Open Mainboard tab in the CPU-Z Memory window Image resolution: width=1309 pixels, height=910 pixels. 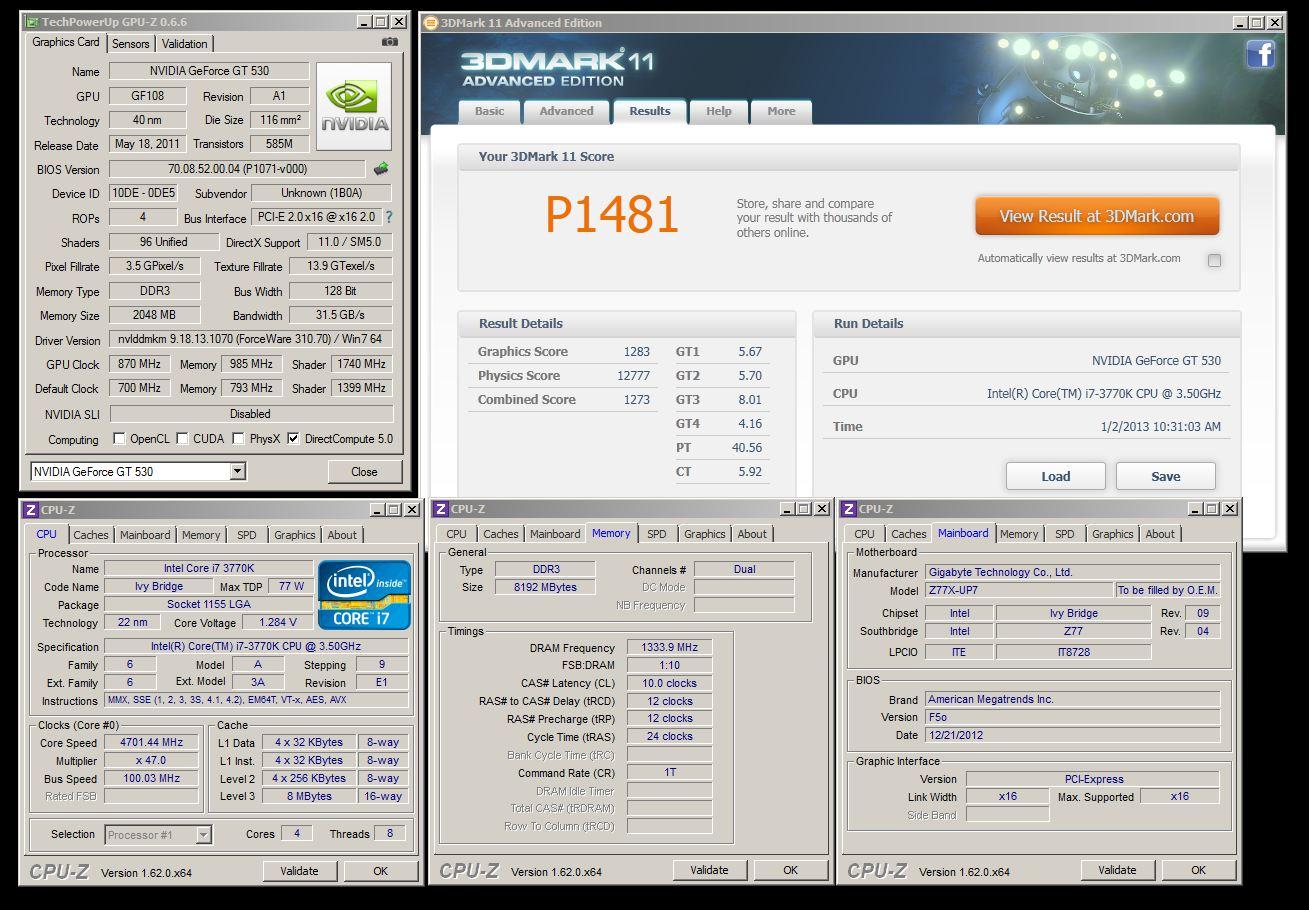[555, 534]
